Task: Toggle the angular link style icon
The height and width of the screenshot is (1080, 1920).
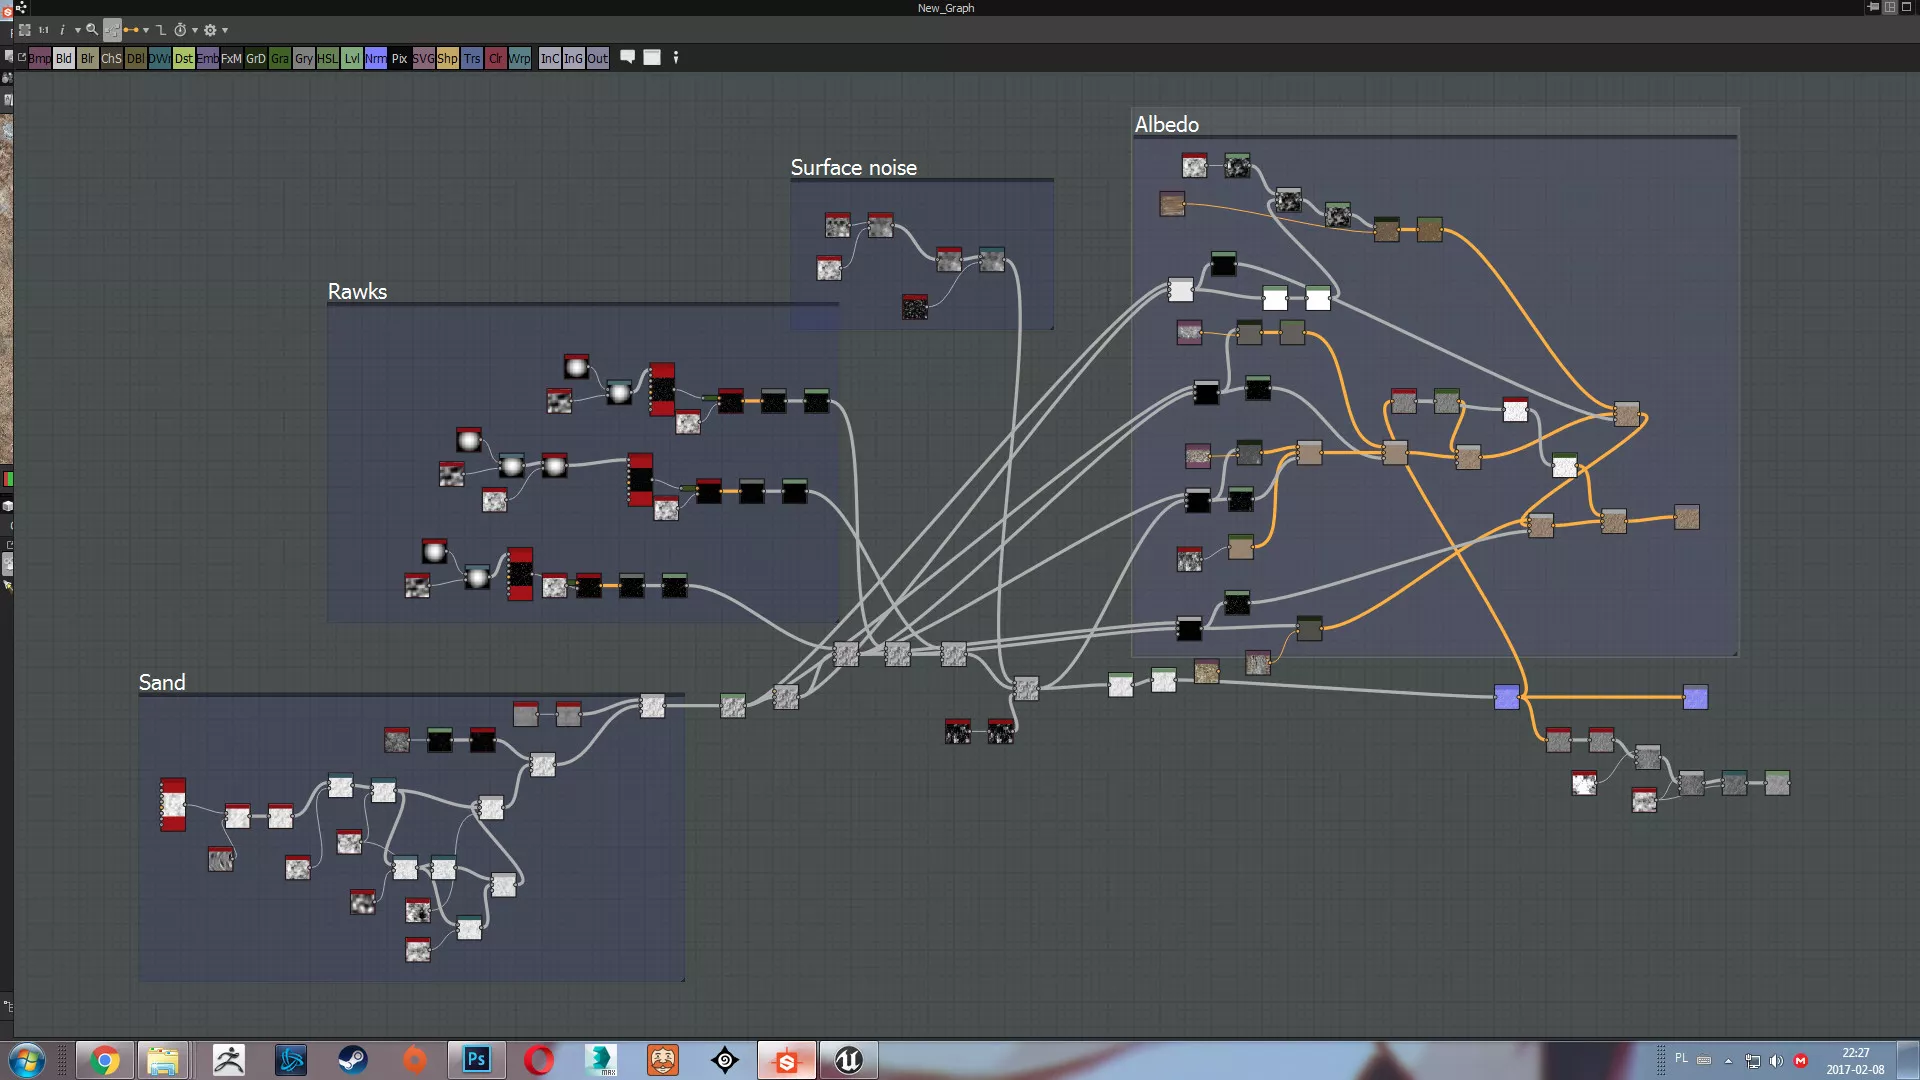Action: point(161,30)
